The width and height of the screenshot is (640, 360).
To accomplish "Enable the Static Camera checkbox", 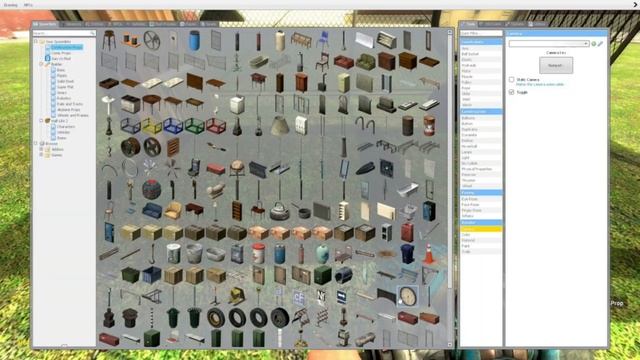I will (511, 80).
